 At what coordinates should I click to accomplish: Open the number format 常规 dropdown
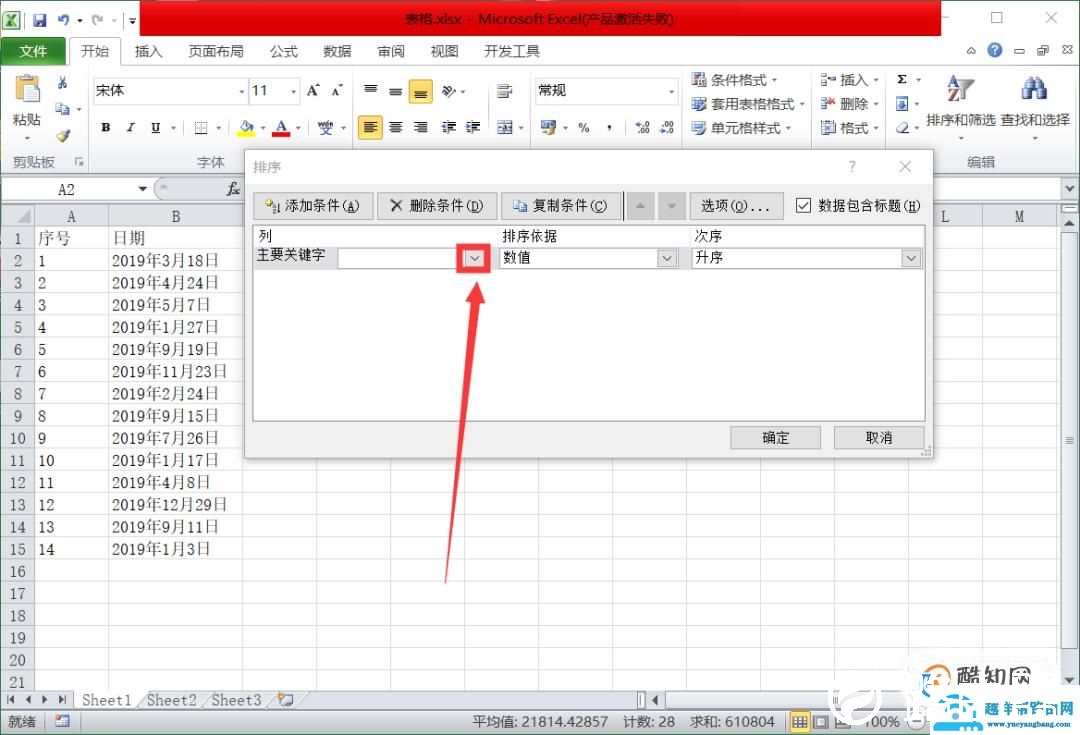coord(671,91)
